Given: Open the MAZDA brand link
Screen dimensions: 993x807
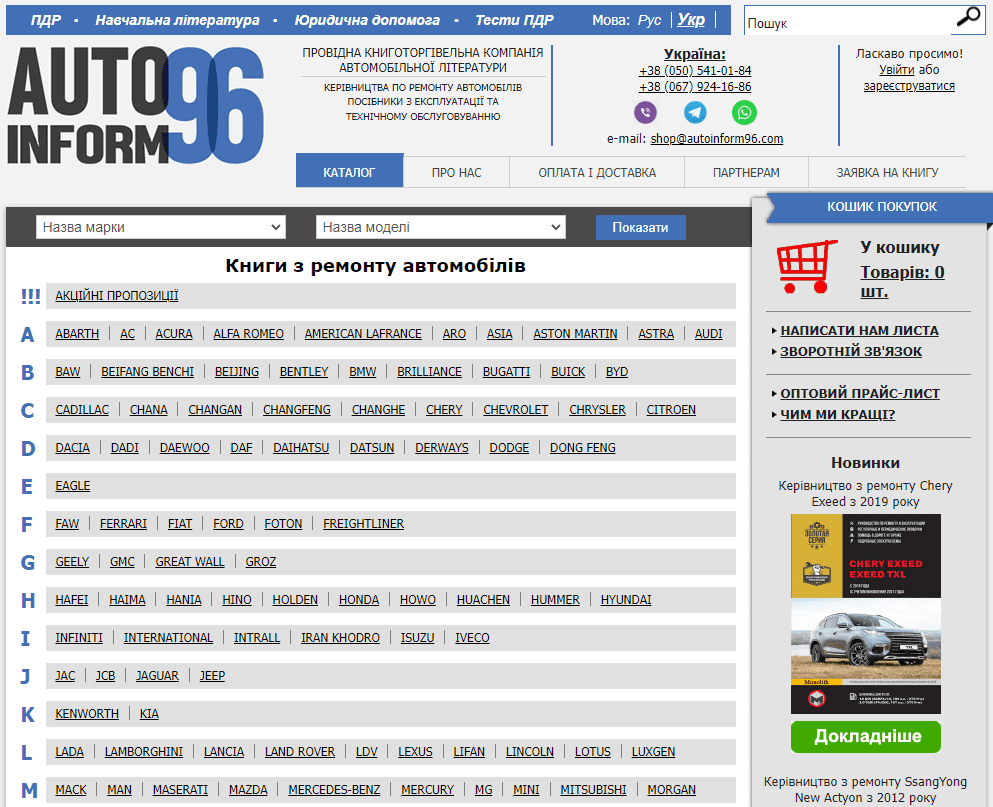Looking at the screenshot, I should [248, 790].
